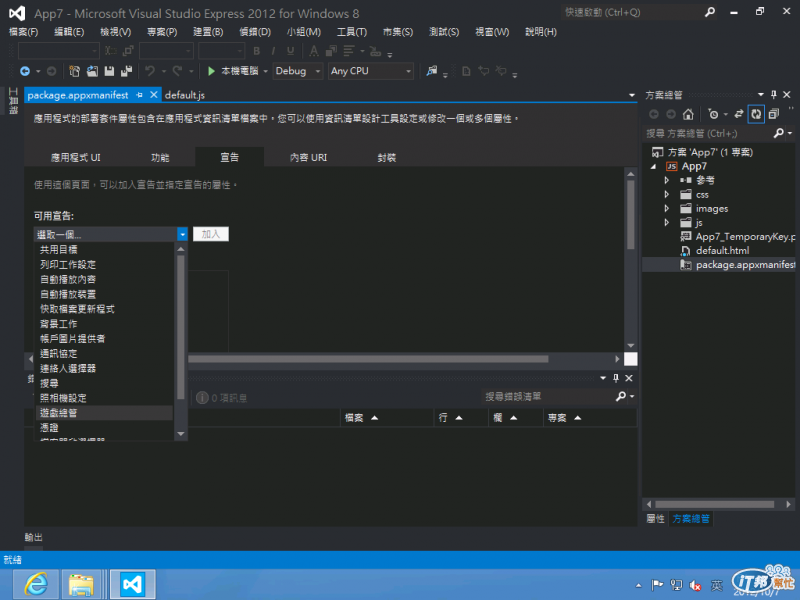Open the 檔案(F) menu
800x600 pixels.
[23, 32]
